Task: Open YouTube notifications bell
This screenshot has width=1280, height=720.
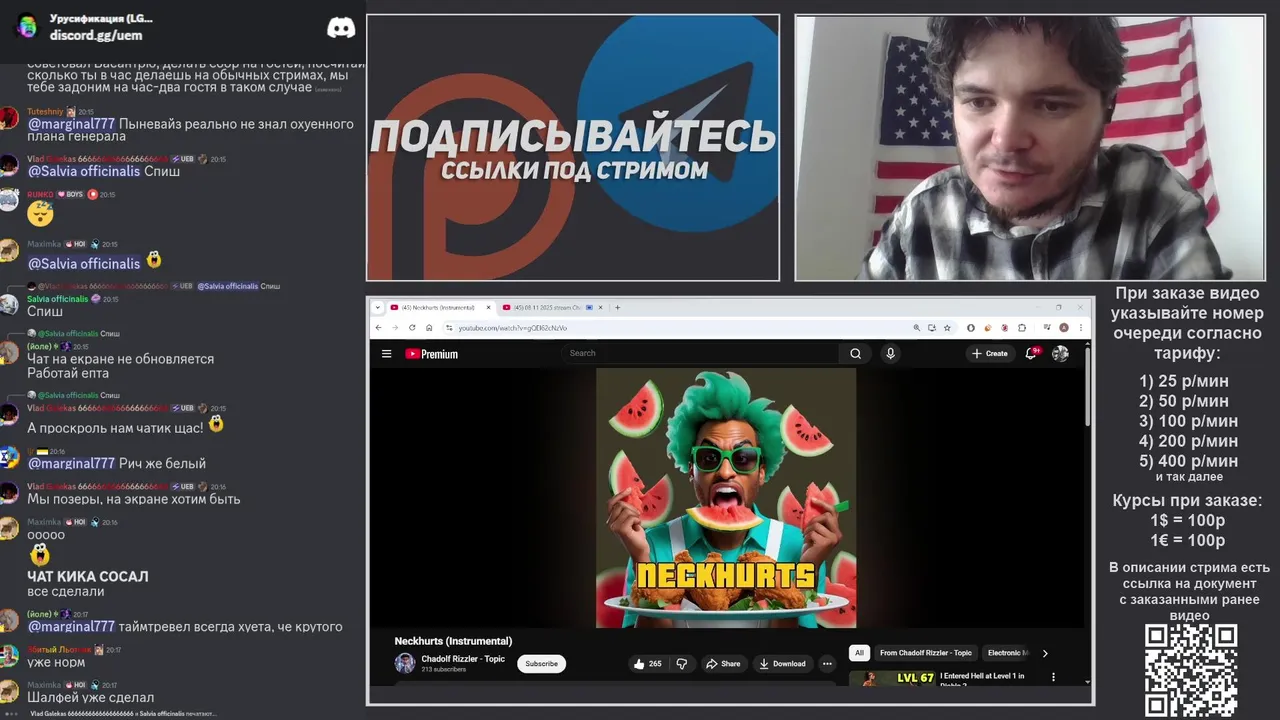Action: pyautogui.click(x=1031, y=353)
